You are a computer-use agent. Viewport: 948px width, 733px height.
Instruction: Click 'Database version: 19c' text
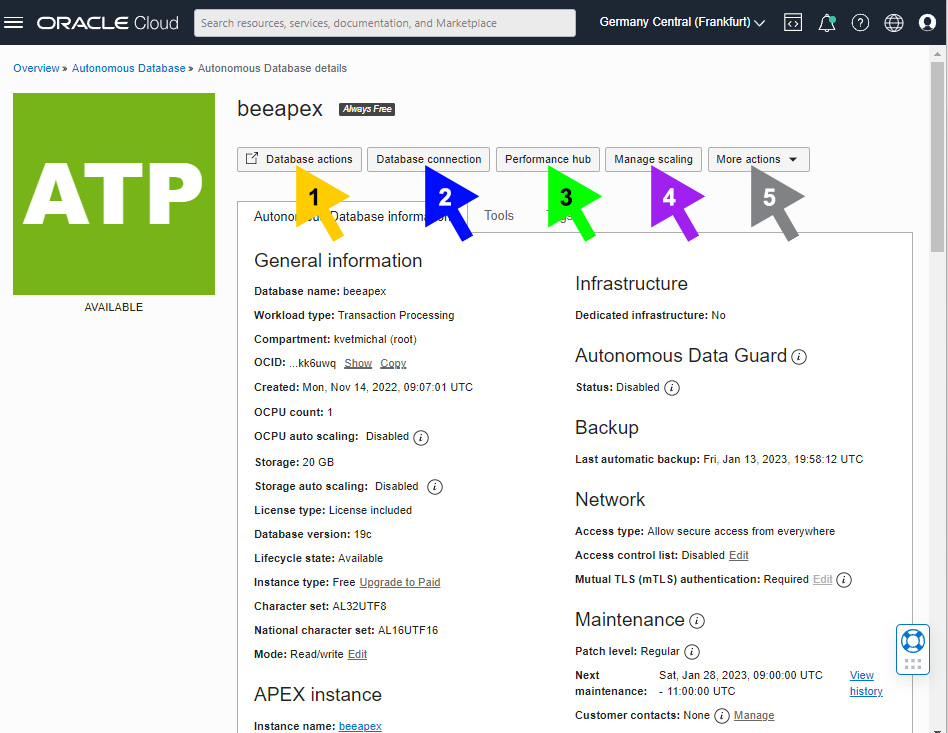[313, 535]
